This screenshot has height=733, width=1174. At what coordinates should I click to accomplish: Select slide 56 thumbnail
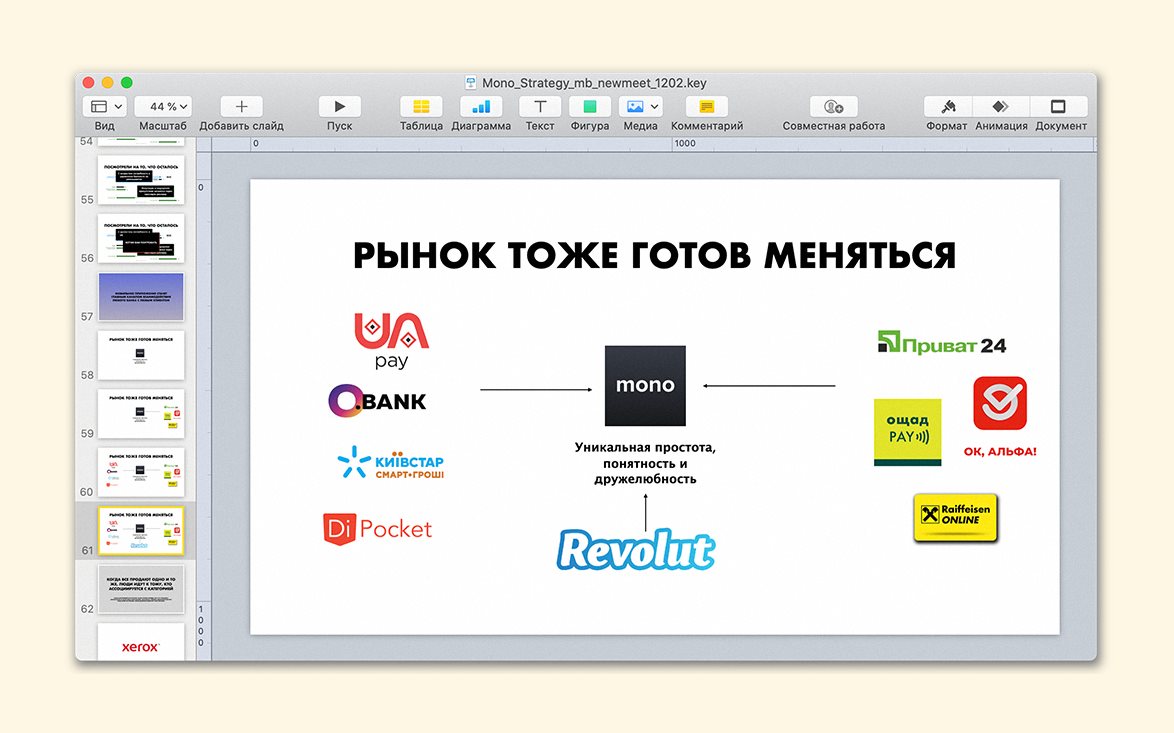(141, 238)
